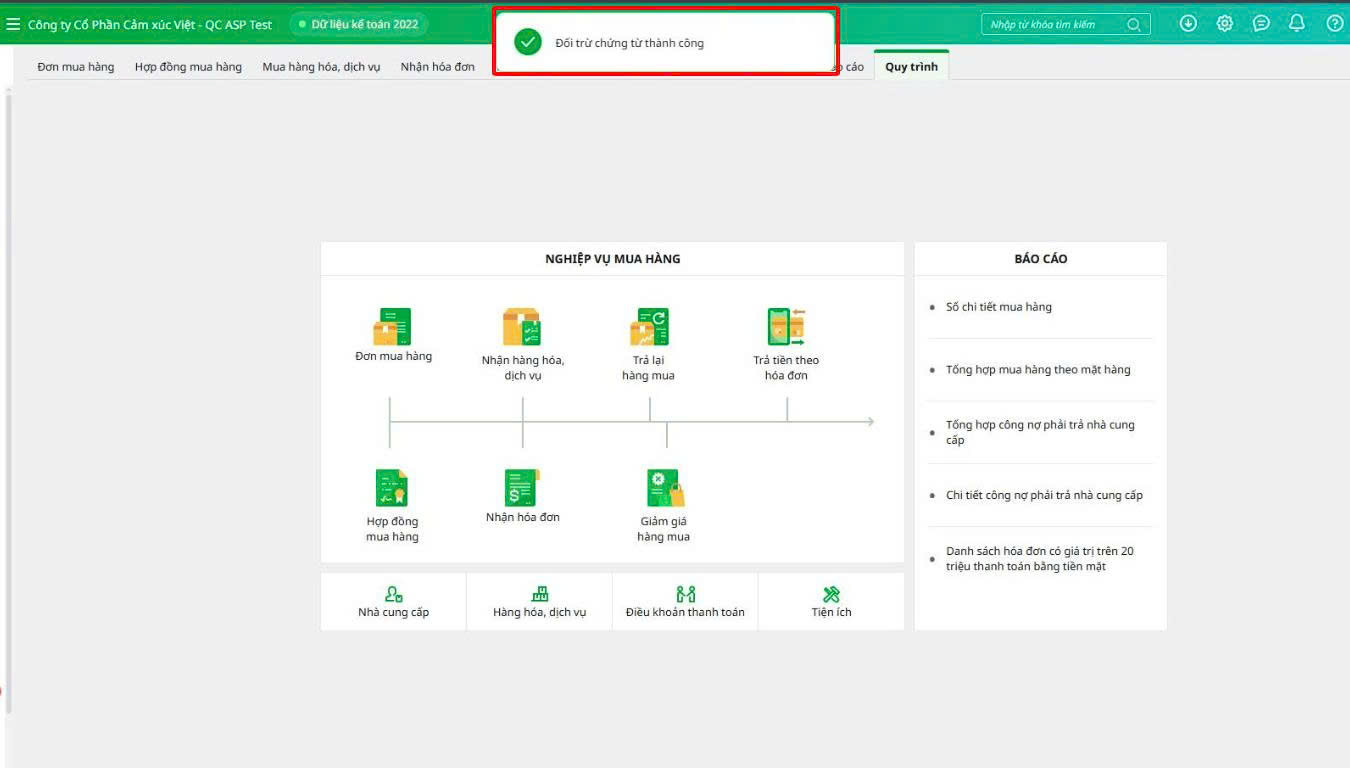Click the Nhận hóa đơn workflow icon

tap(522, 488)
